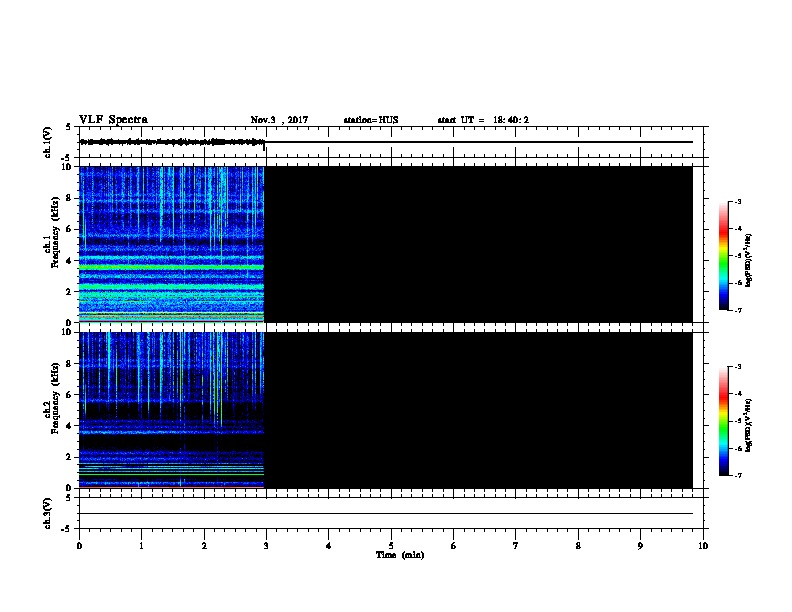Click time-axis tick label "1"
This screenshot has height=612, width=792.
click(141, 545)
